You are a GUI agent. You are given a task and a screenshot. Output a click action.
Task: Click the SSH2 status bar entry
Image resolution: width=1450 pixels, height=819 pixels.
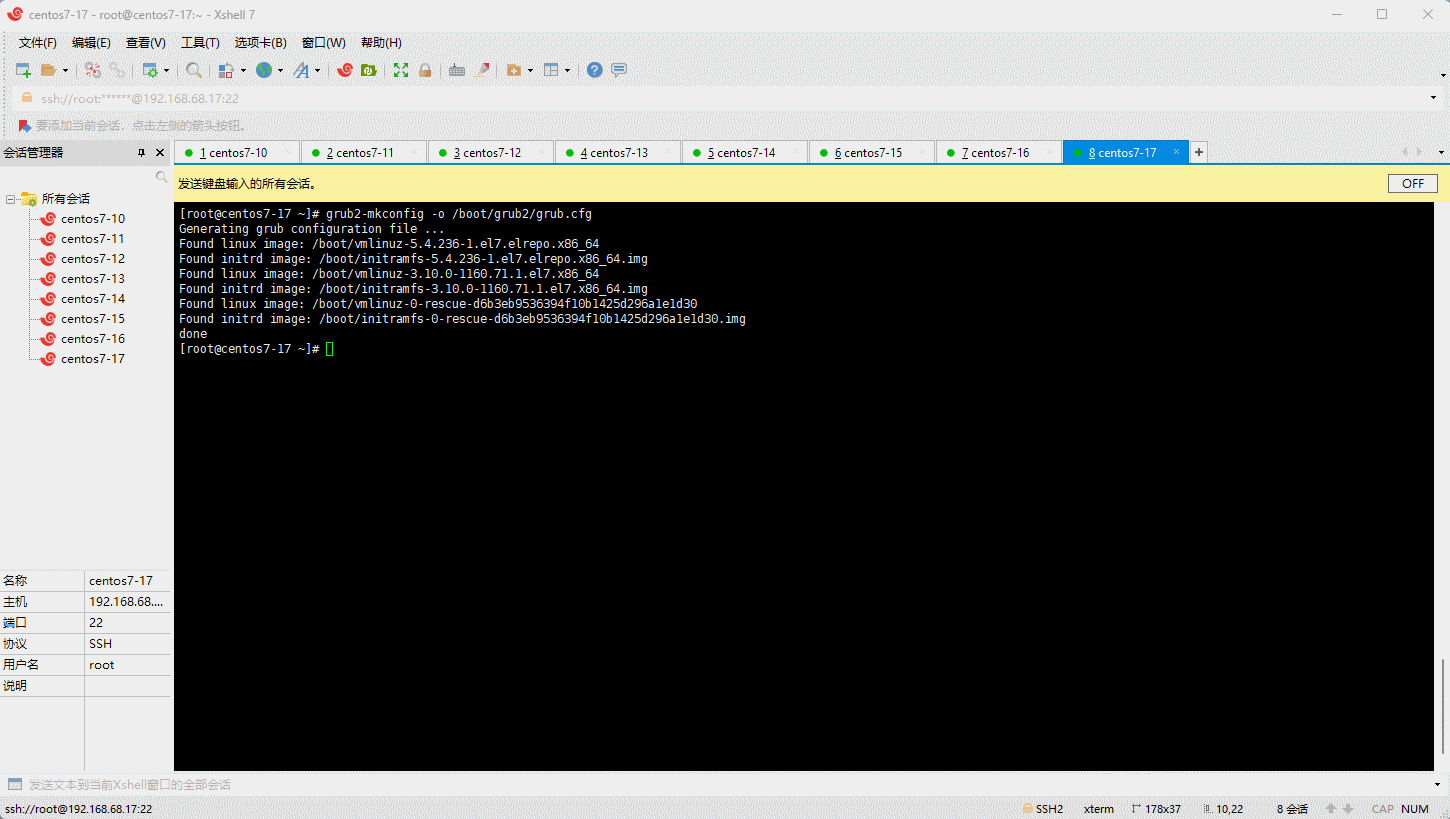point(1042,809)
